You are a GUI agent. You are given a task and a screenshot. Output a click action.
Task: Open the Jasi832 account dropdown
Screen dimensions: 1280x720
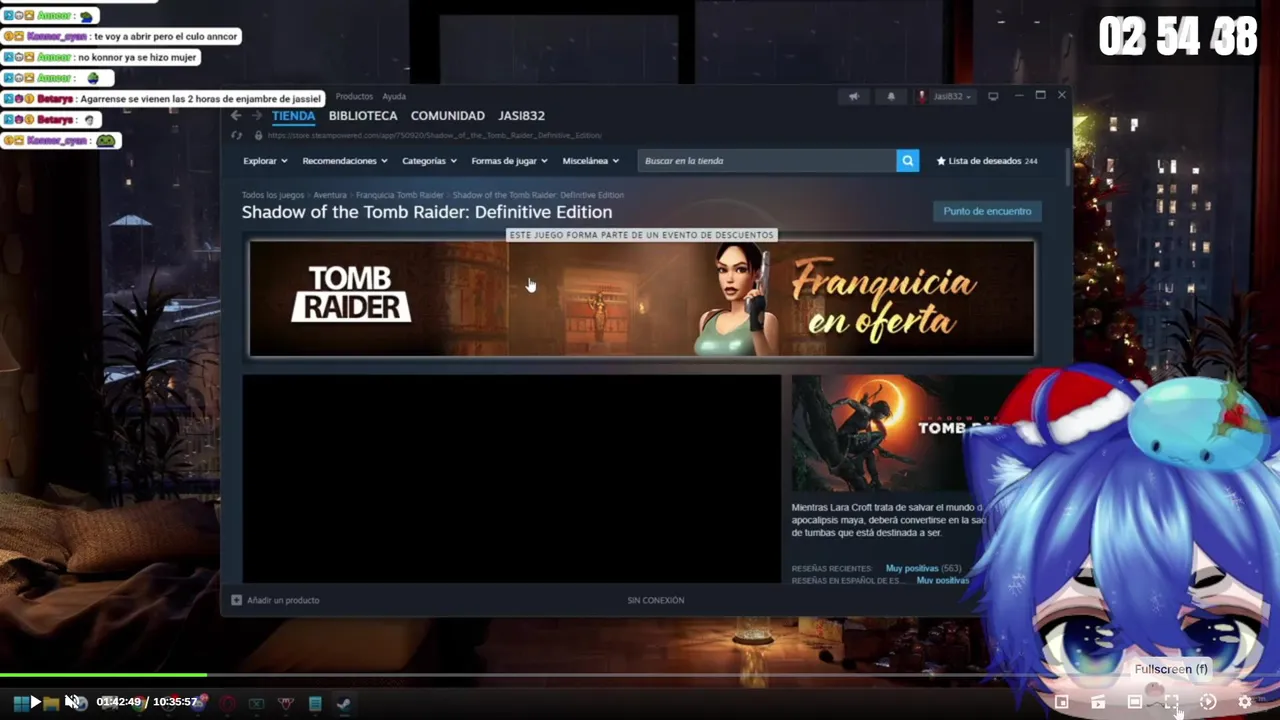click(945, 96)
